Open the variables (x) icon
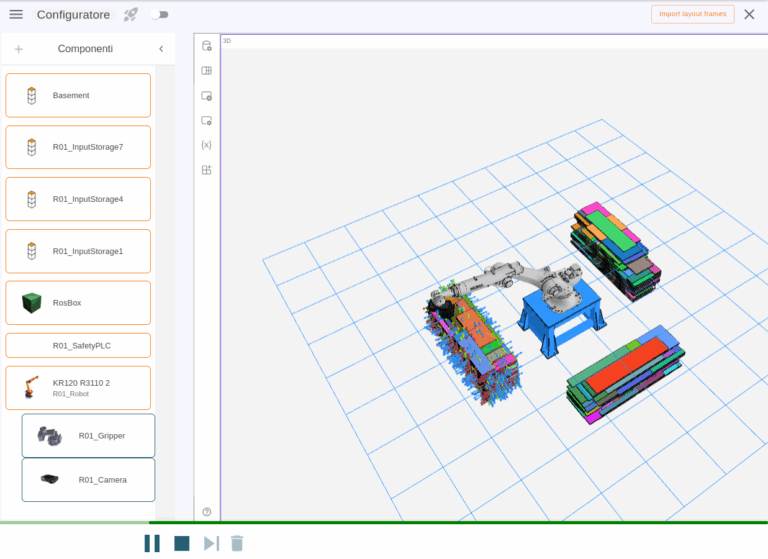The image size is (768, 559). 207,145
